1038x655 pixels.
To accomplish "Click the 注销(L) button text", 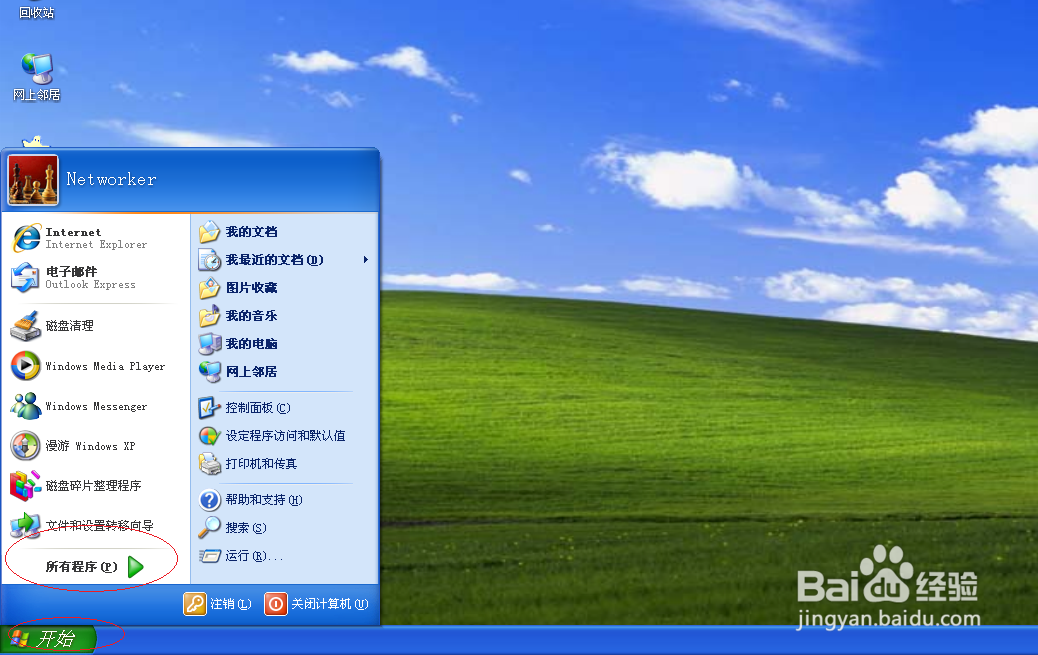I will [x=231, y=604].
